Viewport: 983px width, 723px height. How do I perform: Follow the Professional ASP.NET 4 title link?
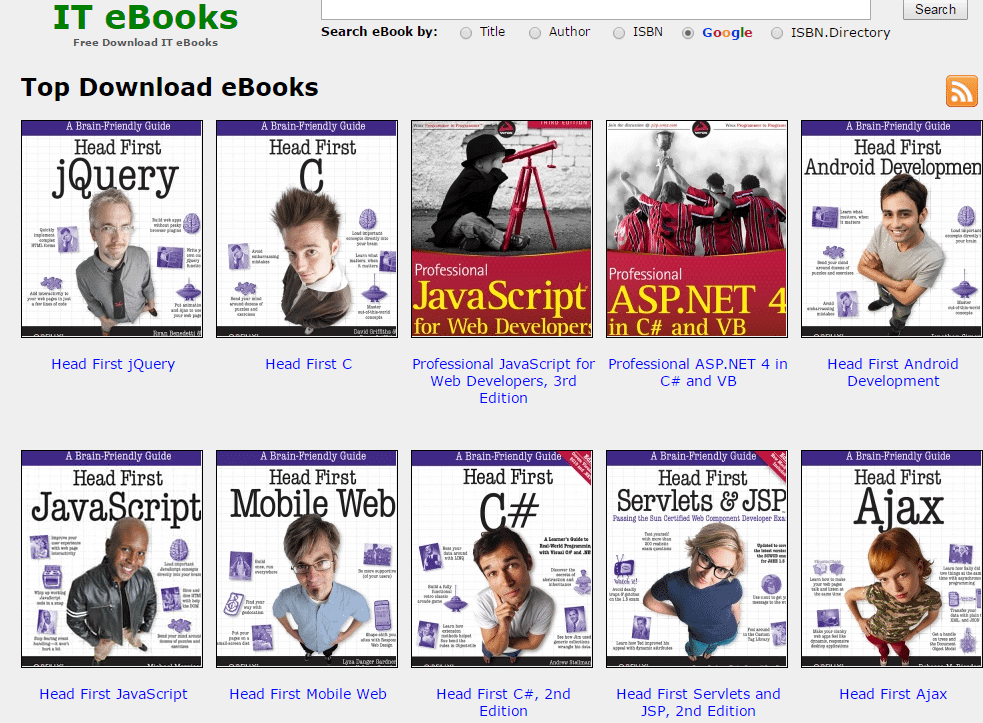pyautogui.click(x=698, y=372)
